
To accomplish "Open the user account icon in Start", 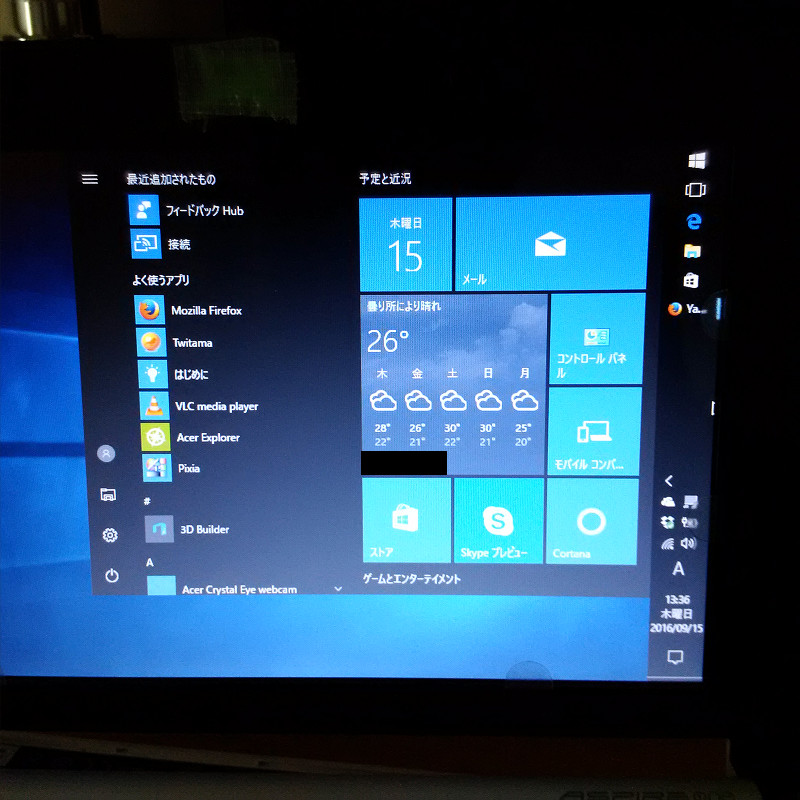I will point(106,453).
